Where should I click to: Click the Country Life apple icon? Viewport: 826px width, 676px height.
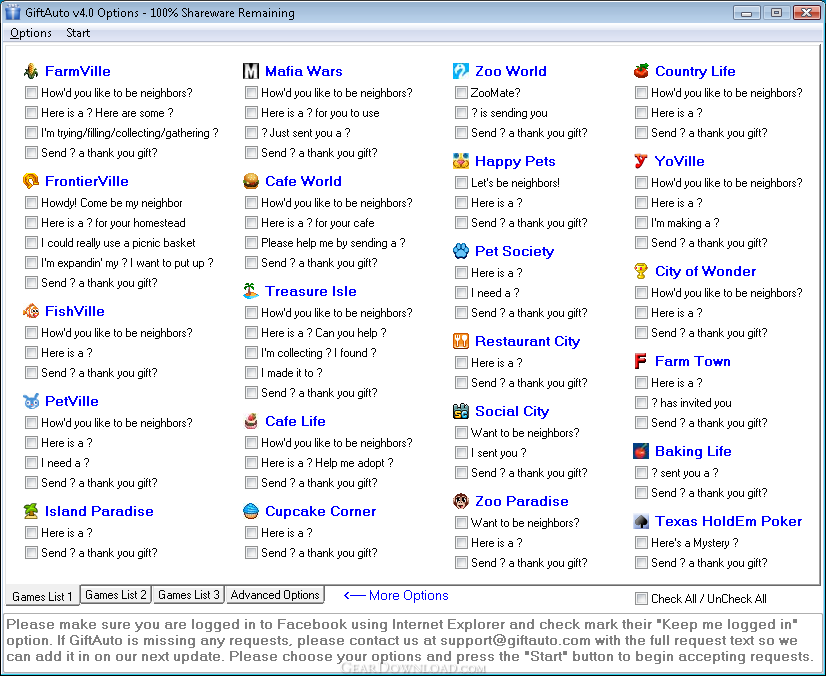pyautogui.click(x=641, y=71)
